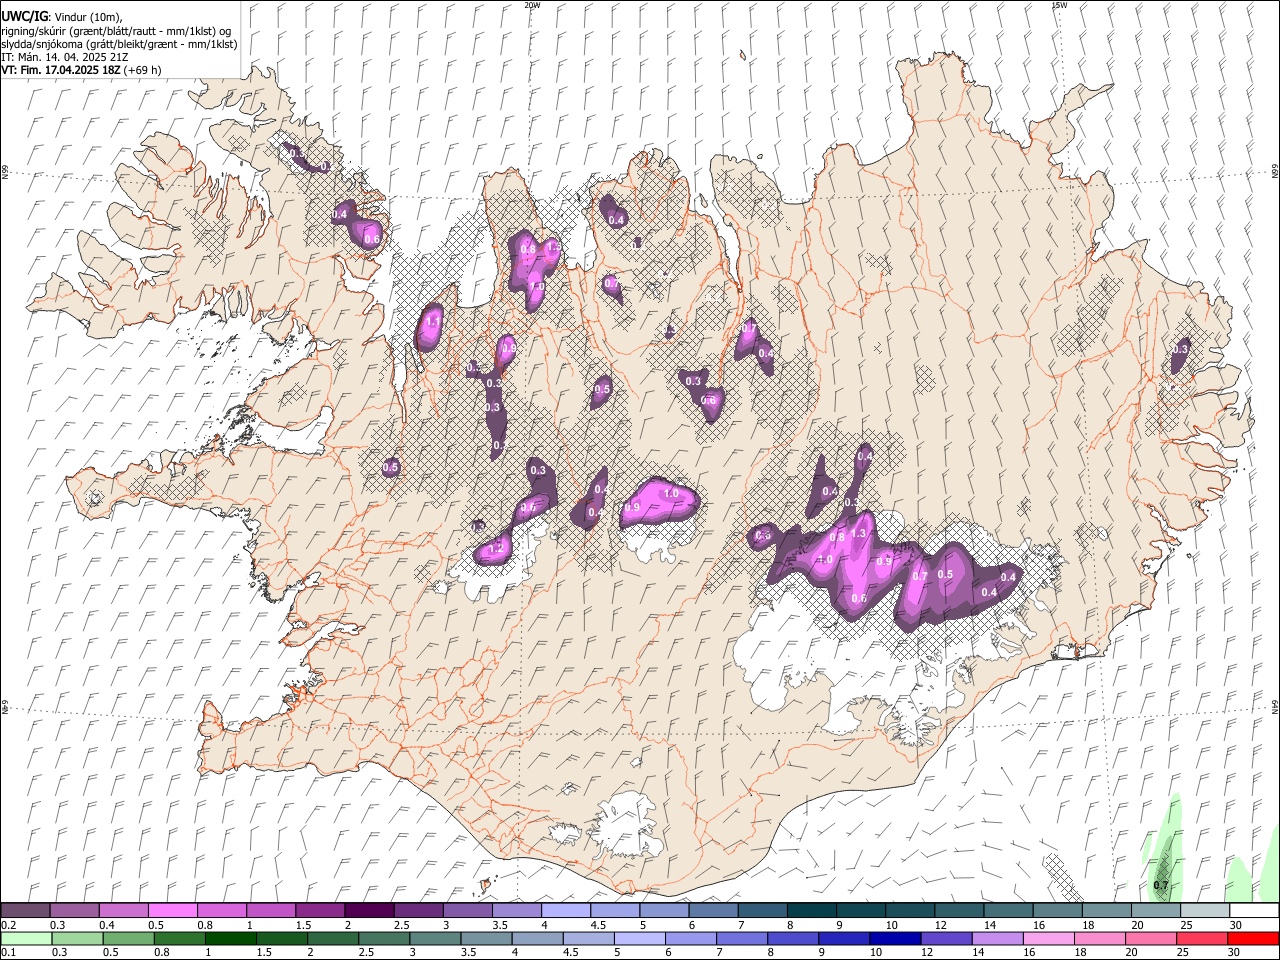Viewport: 1280px width, 960px height.
Task: Select the 12 teal swatch in upper legend row
Action: [x=959, y=910]
